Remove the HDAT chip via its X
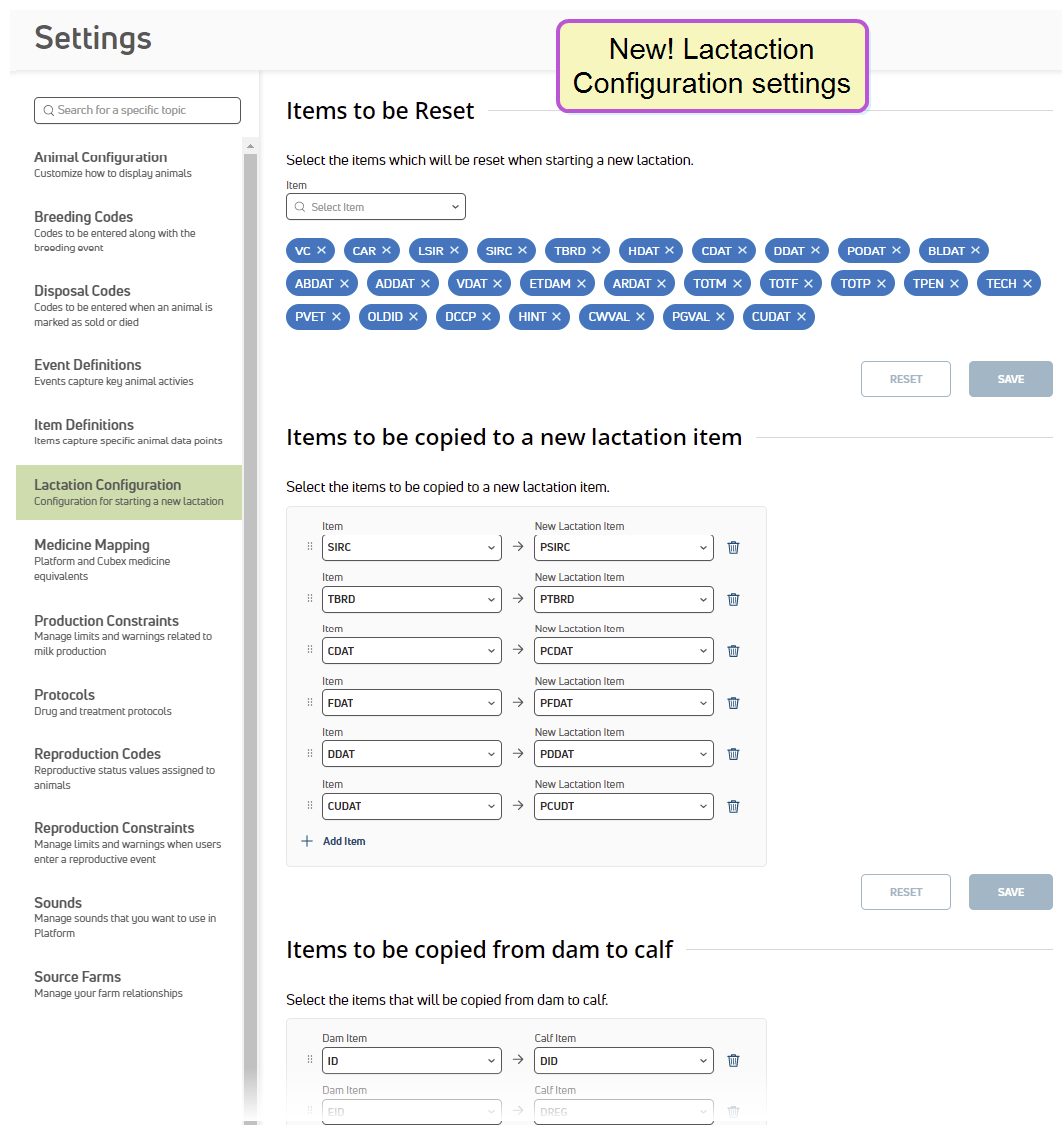Screen dimensions: 1062x1125 [669, 250]
